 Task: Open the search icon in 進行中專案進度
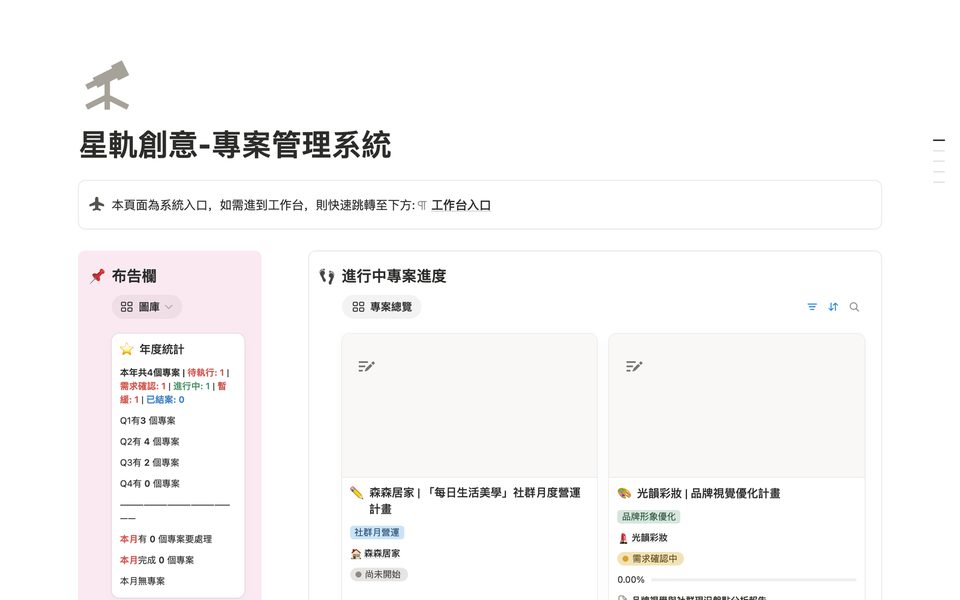tap(854, 307)
